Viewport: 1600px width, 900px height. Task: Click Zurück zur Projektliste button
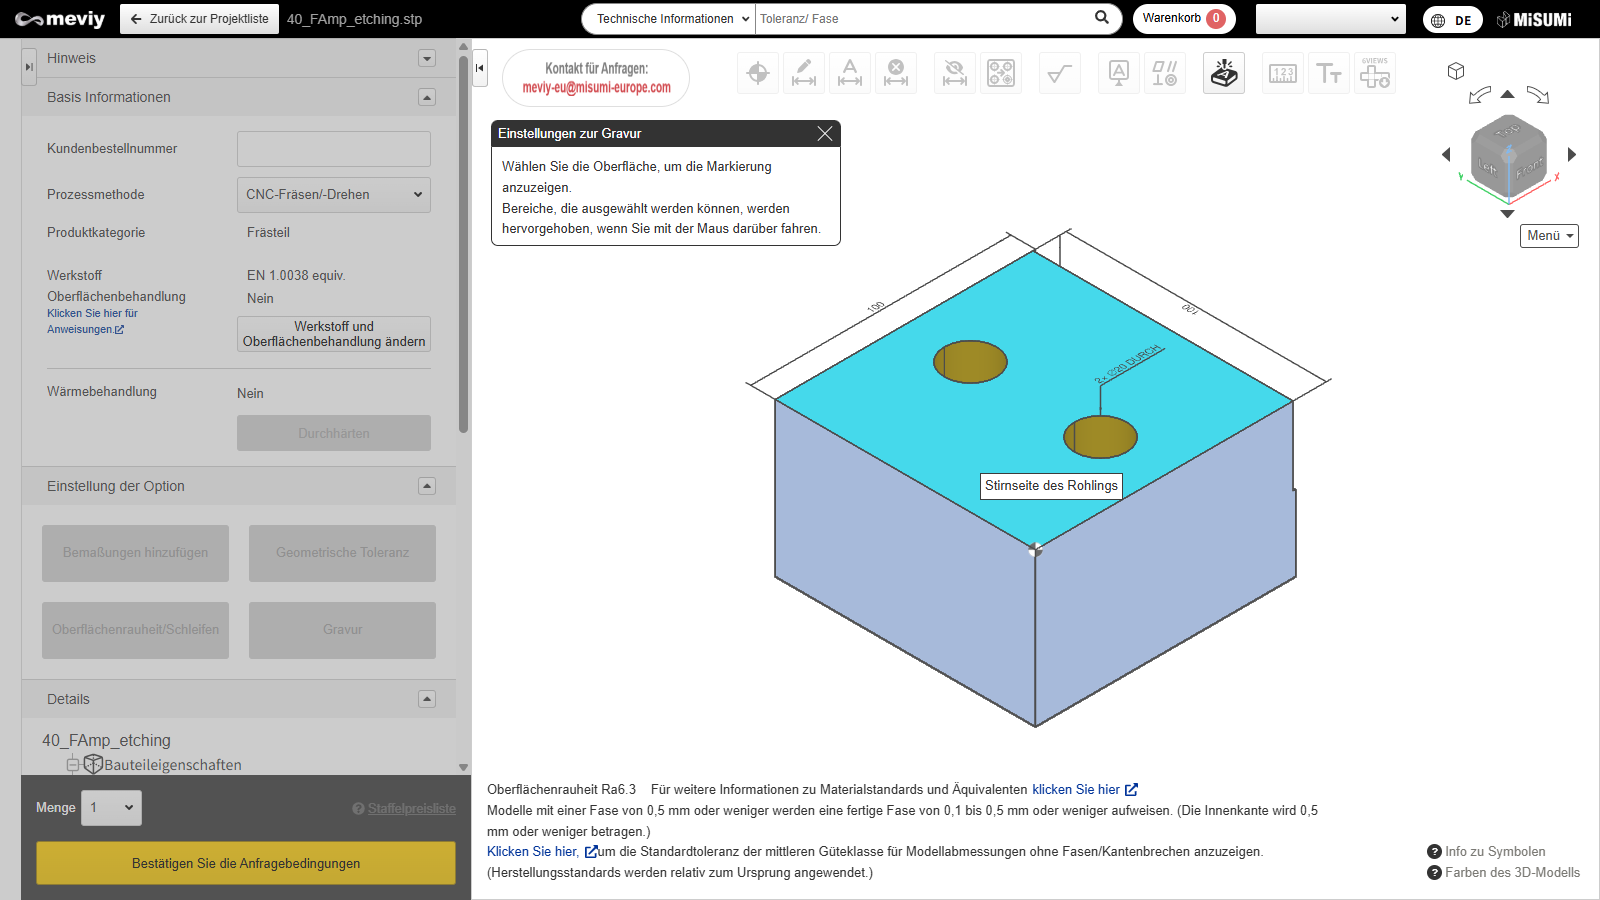pyautogui.click(x=200, y=19)
